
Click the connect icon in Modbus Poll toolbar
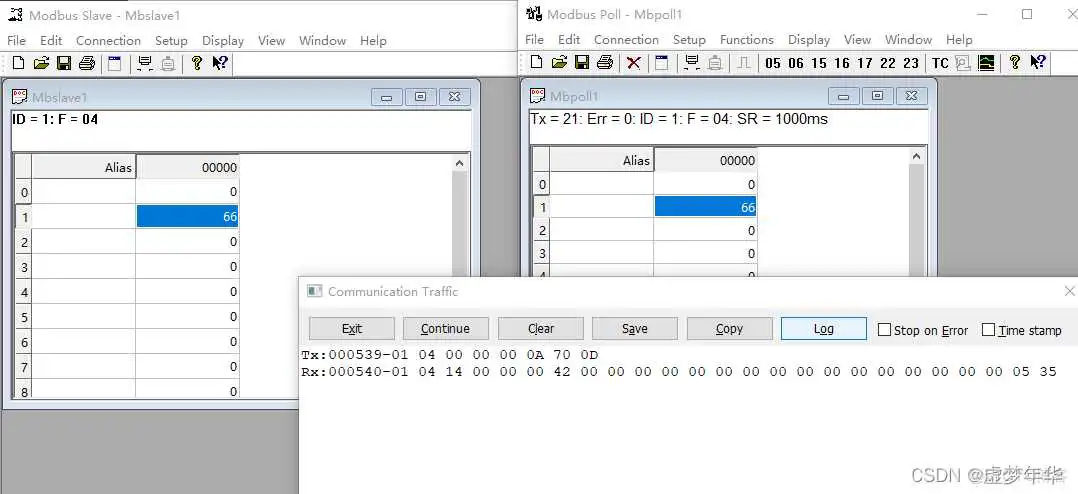point(690,63)
